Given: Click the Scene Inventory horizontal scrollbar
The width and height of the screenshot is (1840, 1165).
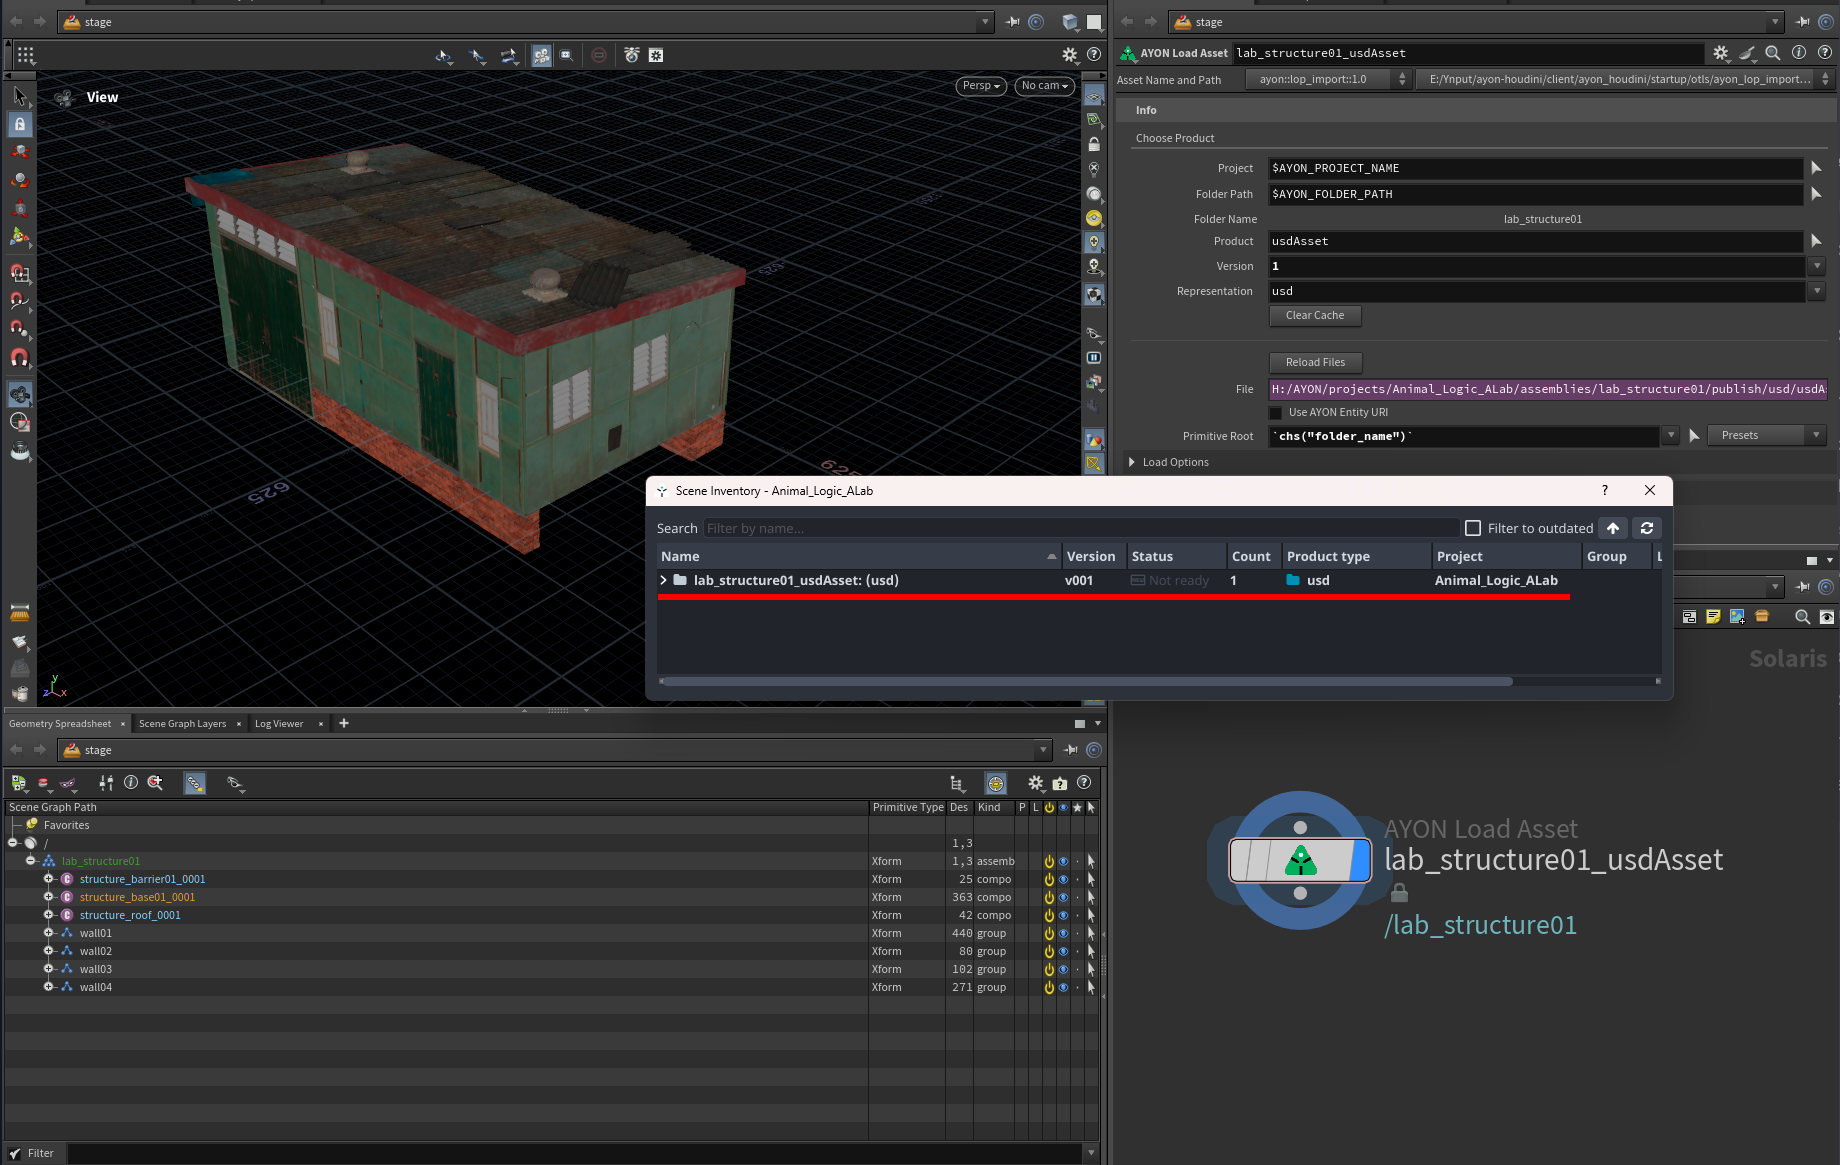Looking at the screenshot, I should click(x=1087, y=681).
